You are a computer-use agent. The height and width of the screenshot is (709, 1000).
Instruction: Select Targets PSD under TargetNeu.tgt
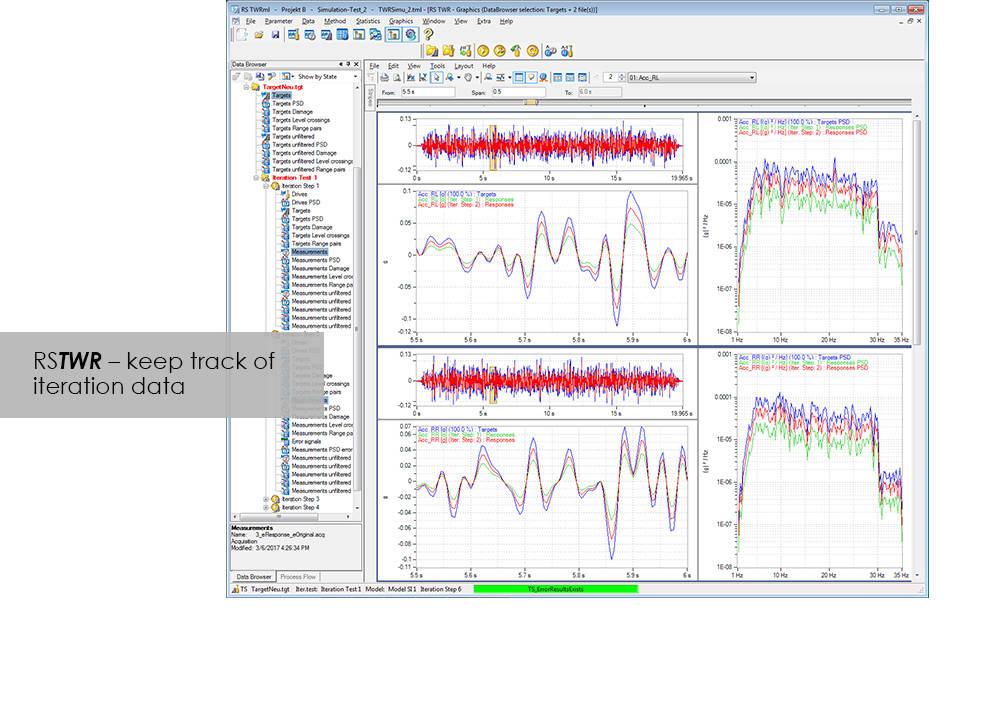point(289,104)
